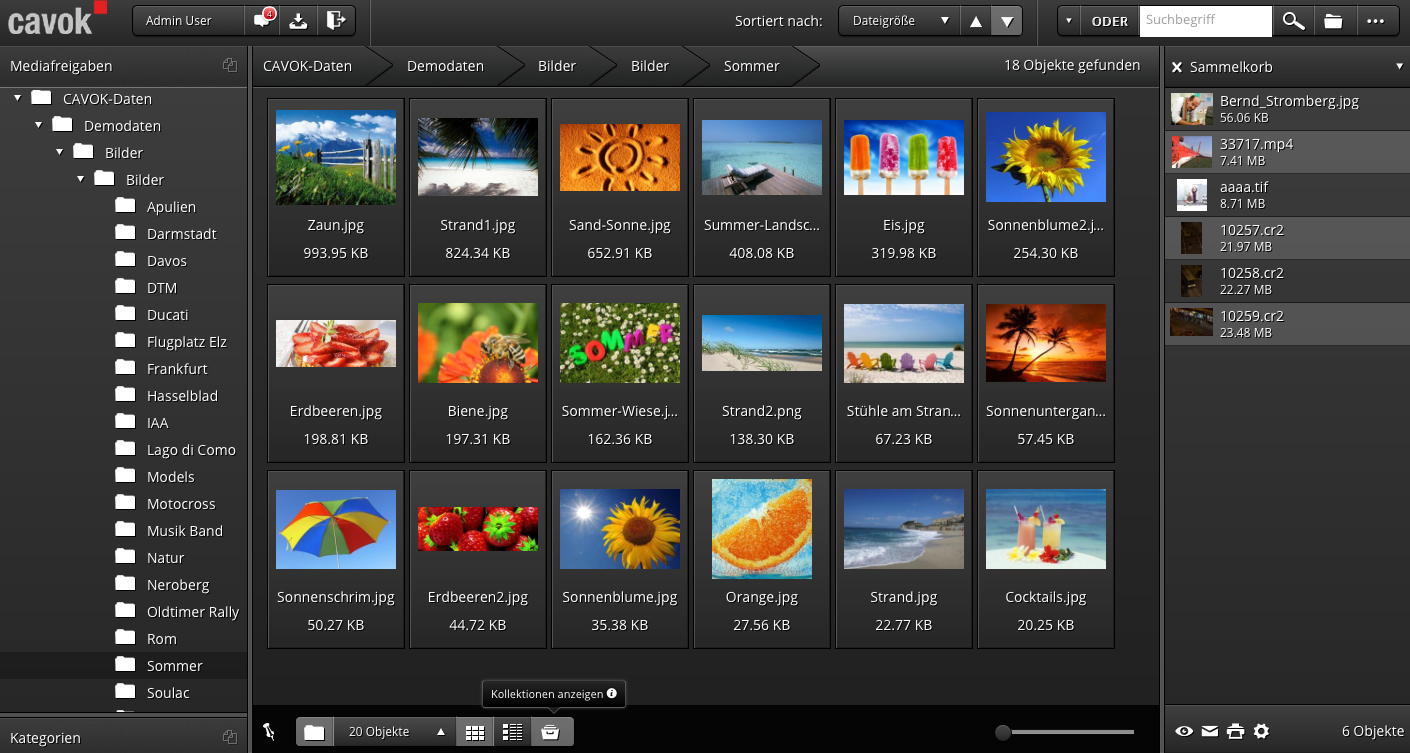Select the Apulien folder
Screen dimensions: 1410x753
point(171,207)
